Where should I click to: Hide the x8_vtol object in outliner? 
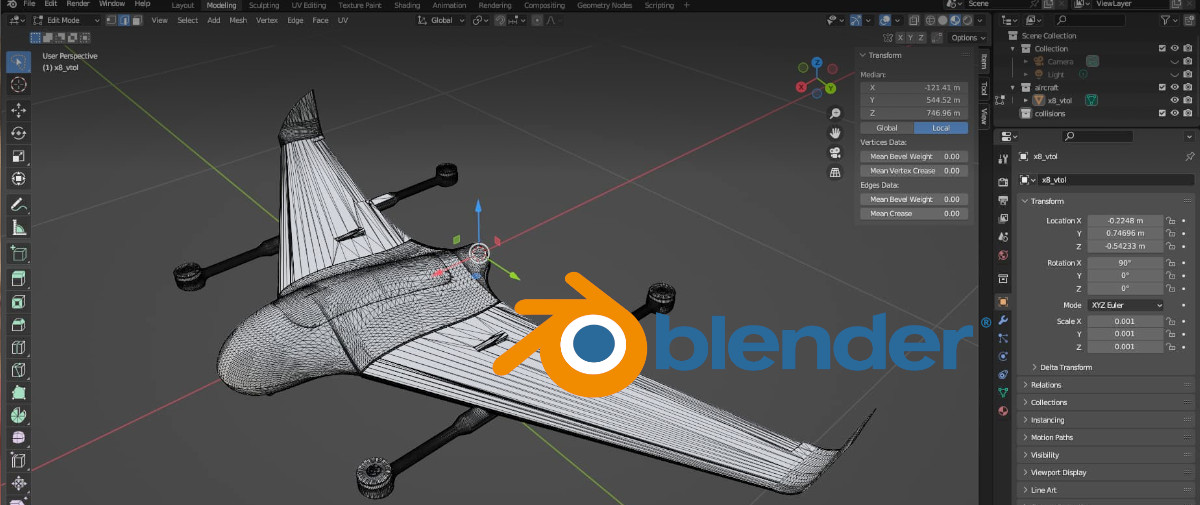pos(1175,100)
